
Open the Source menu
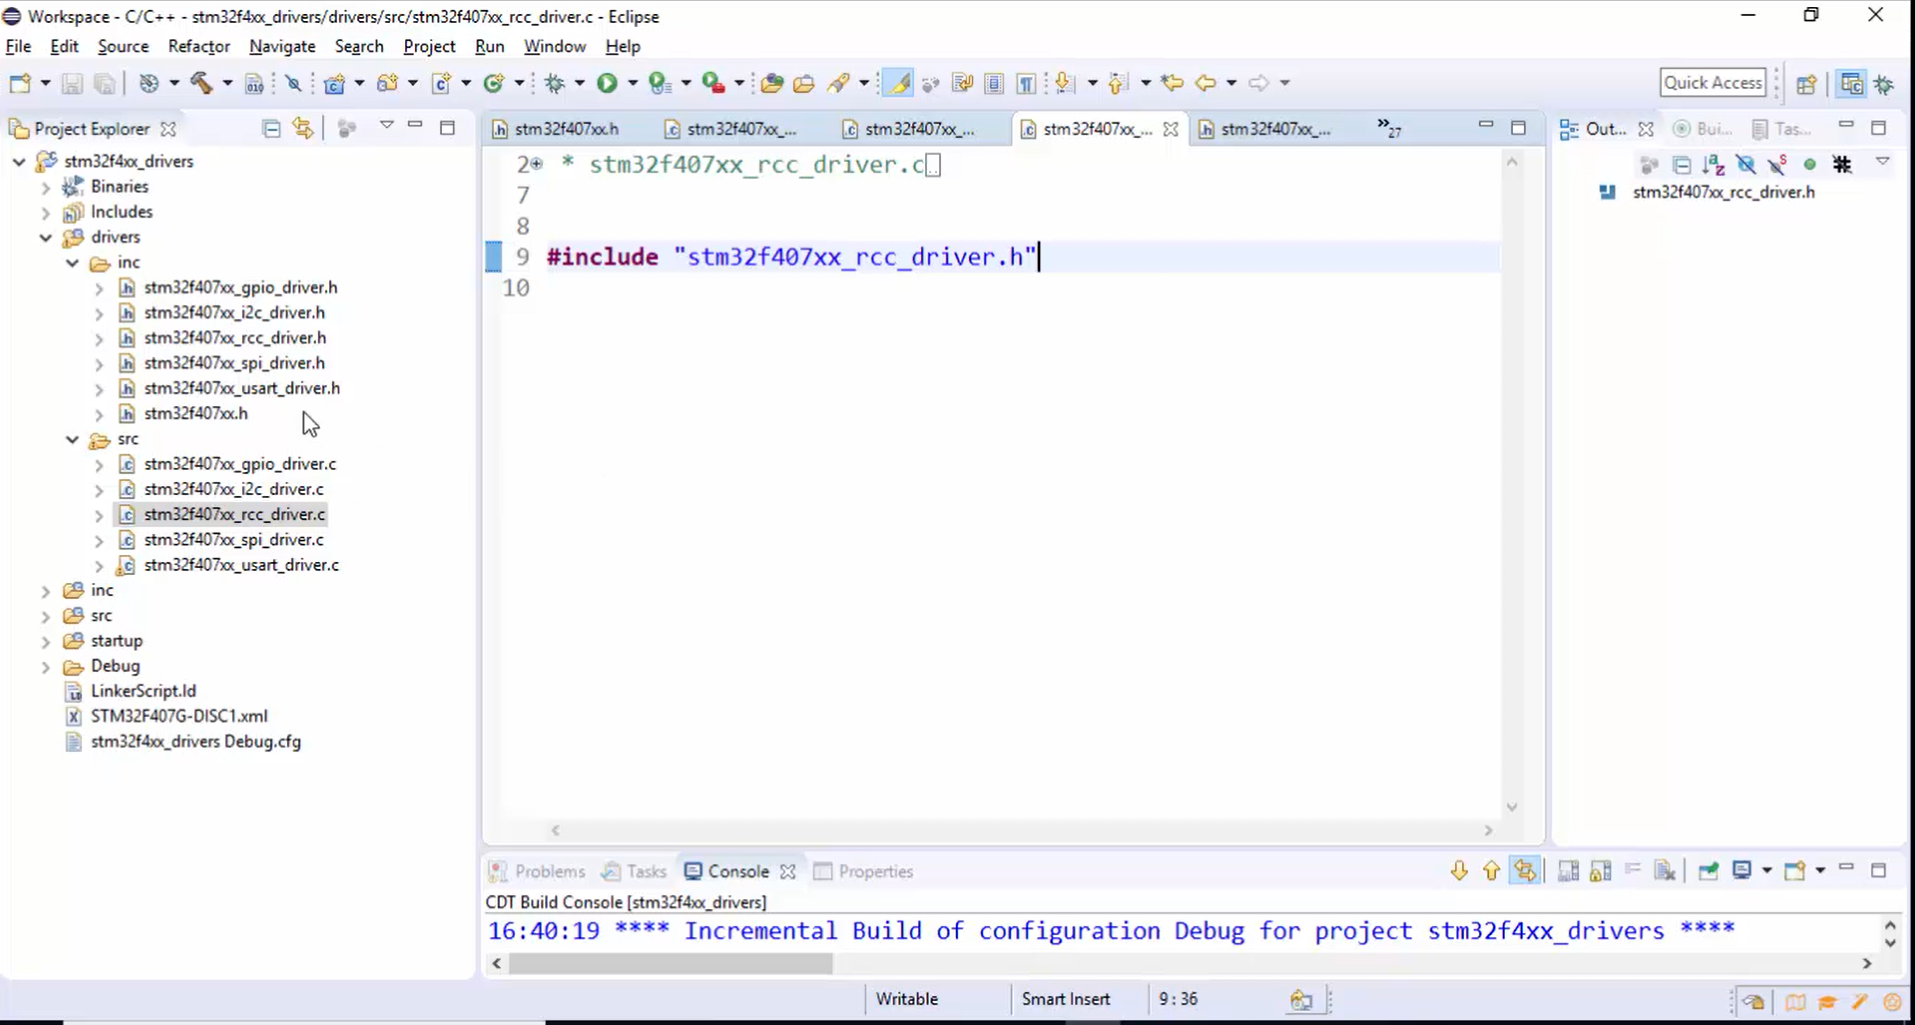pyautogui.click(x=123, y=46)
